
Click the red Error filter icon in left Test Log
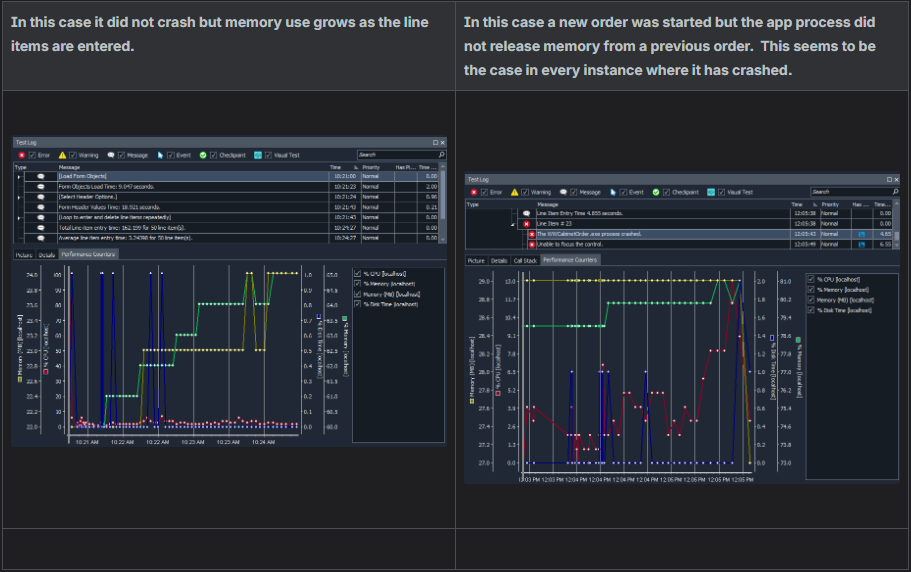point(22,155)
